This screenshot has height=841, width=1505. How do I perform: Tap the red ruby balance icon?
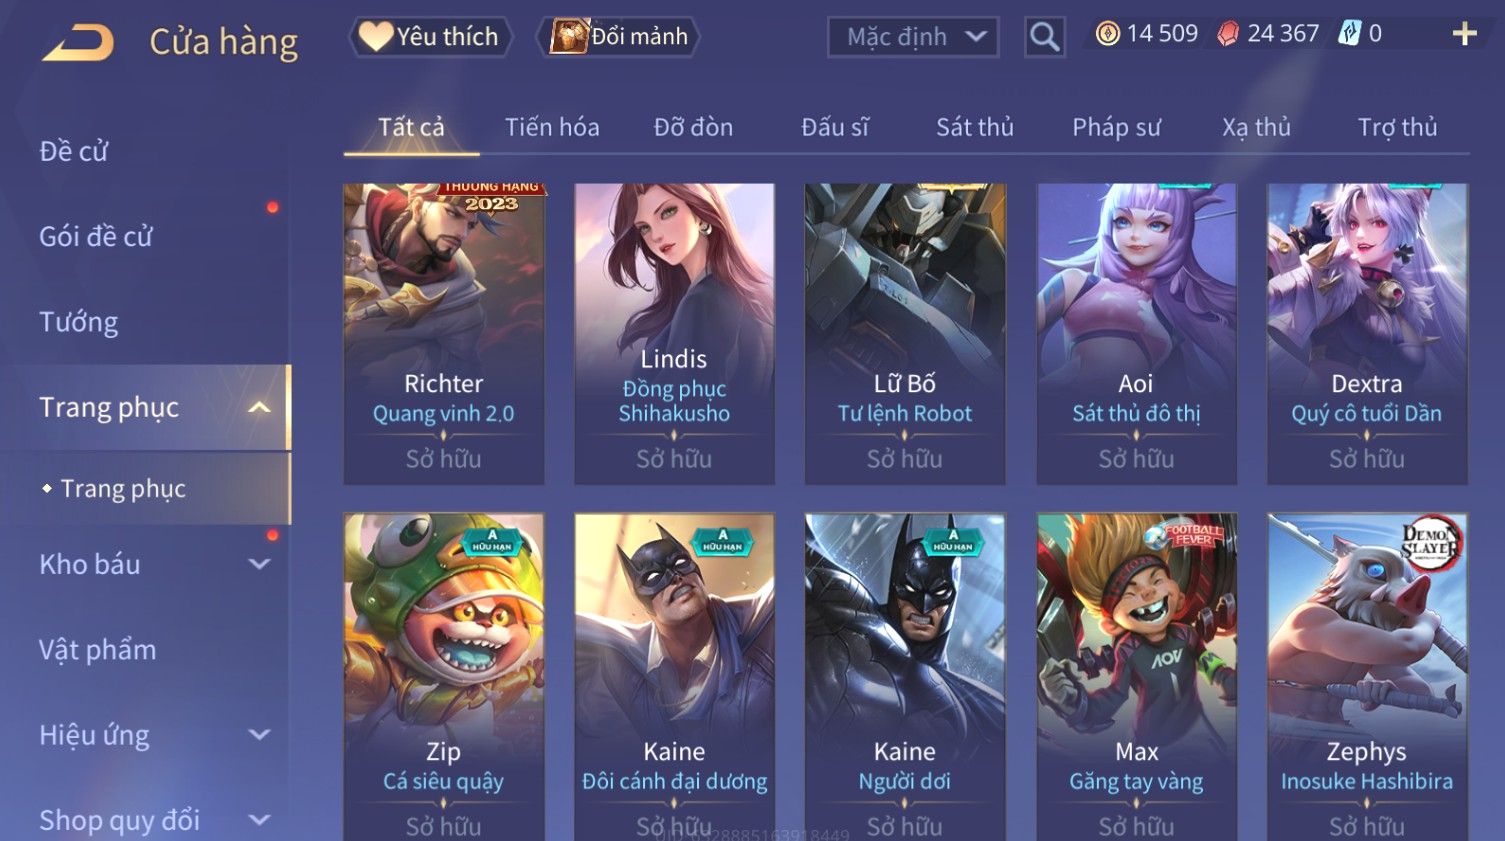1228,34
